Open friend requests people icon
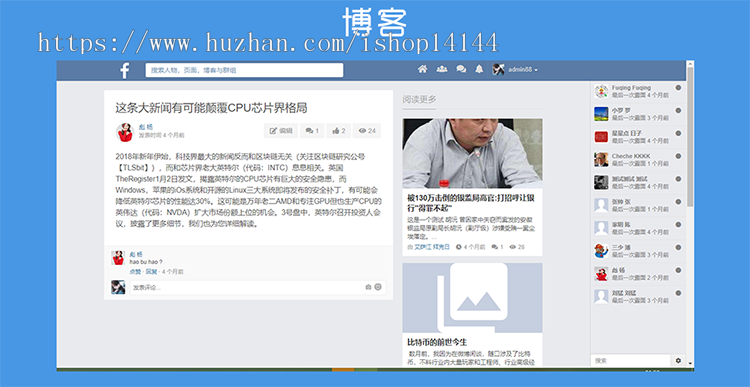The width and height of the screenshot is (750, 387). (442, 69)
